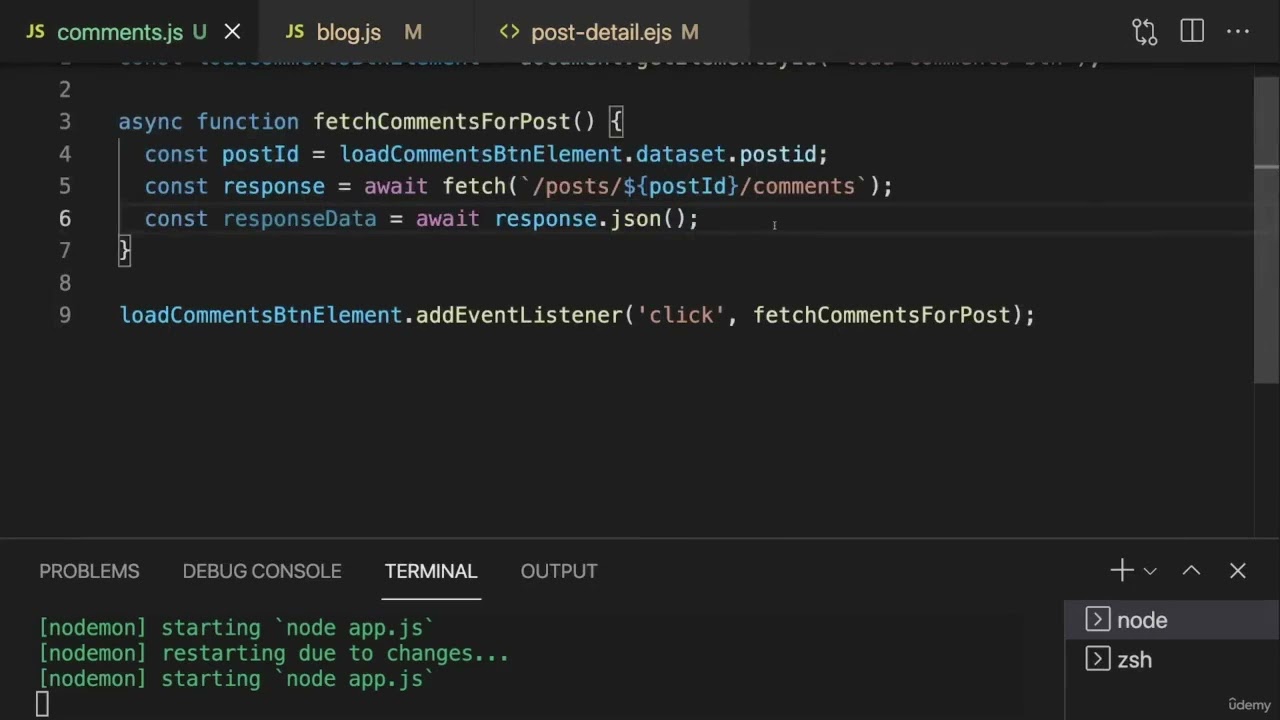
Task: Click the closing brace on line 7
Action: (124, 250)
